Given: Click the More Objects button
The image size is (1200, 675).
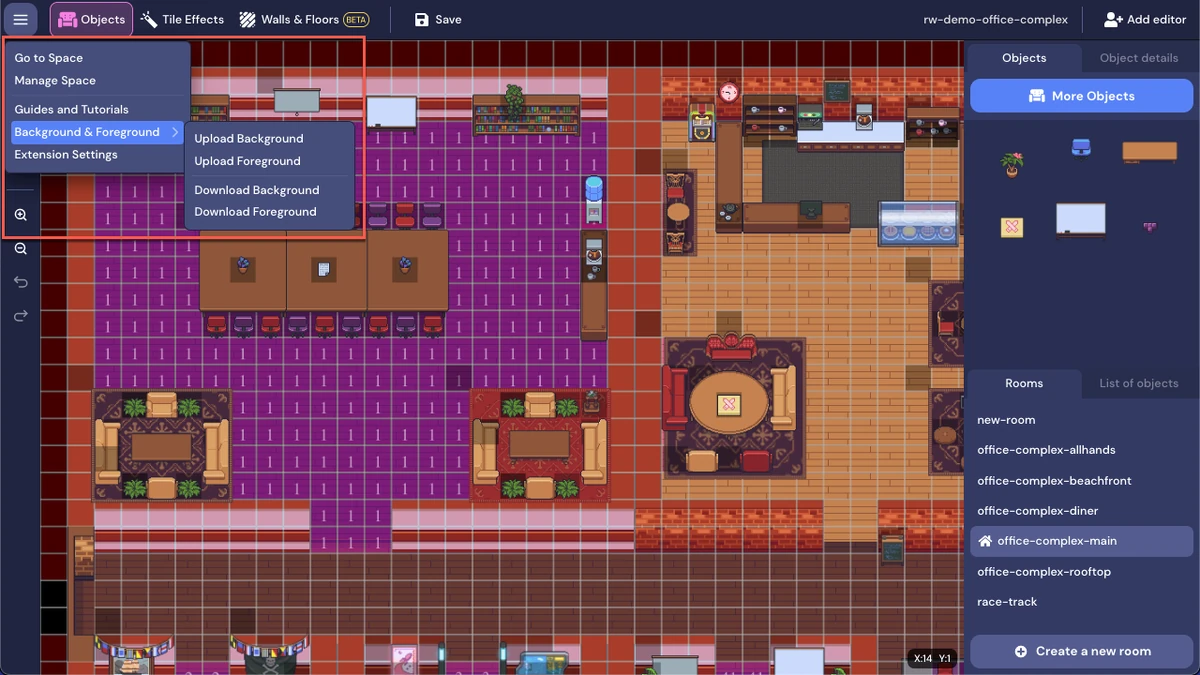Looking at the screenshot, I should [x=1081, y=95].
